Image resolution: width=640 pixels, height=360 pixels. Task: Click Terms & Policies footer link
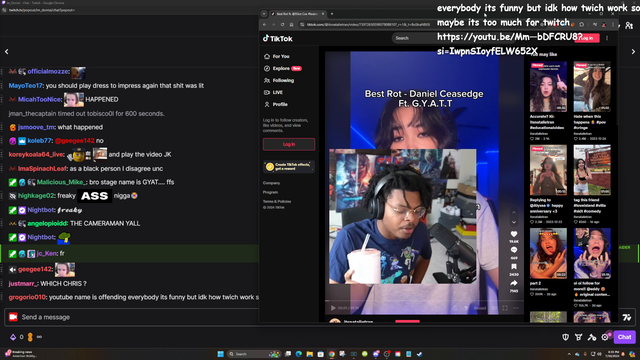click(277, 202)
